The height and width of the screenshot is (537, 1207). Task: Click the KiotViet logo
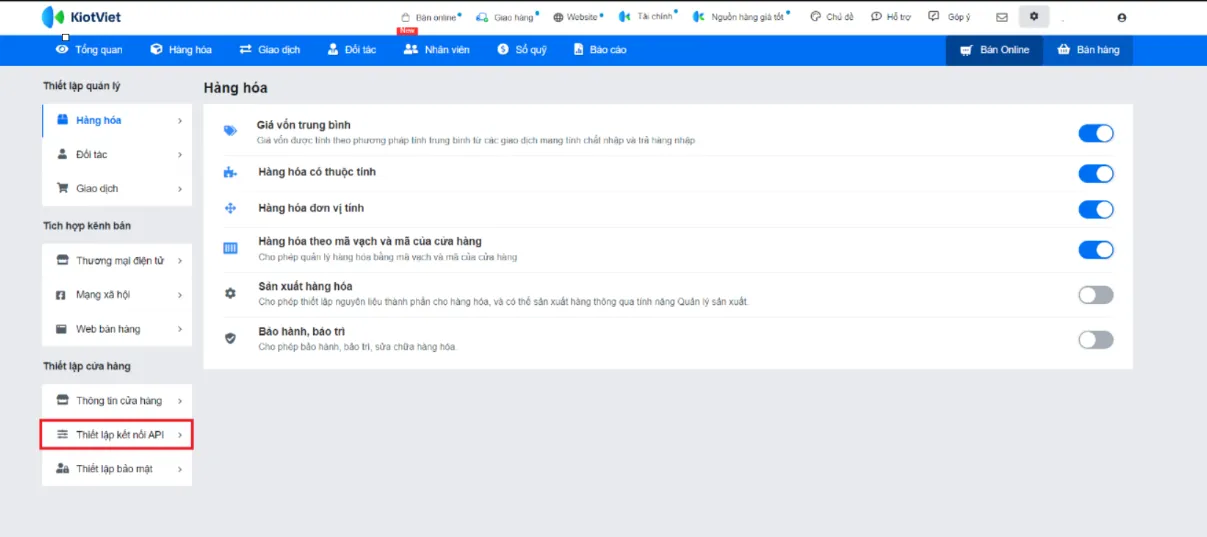(82, 17)
